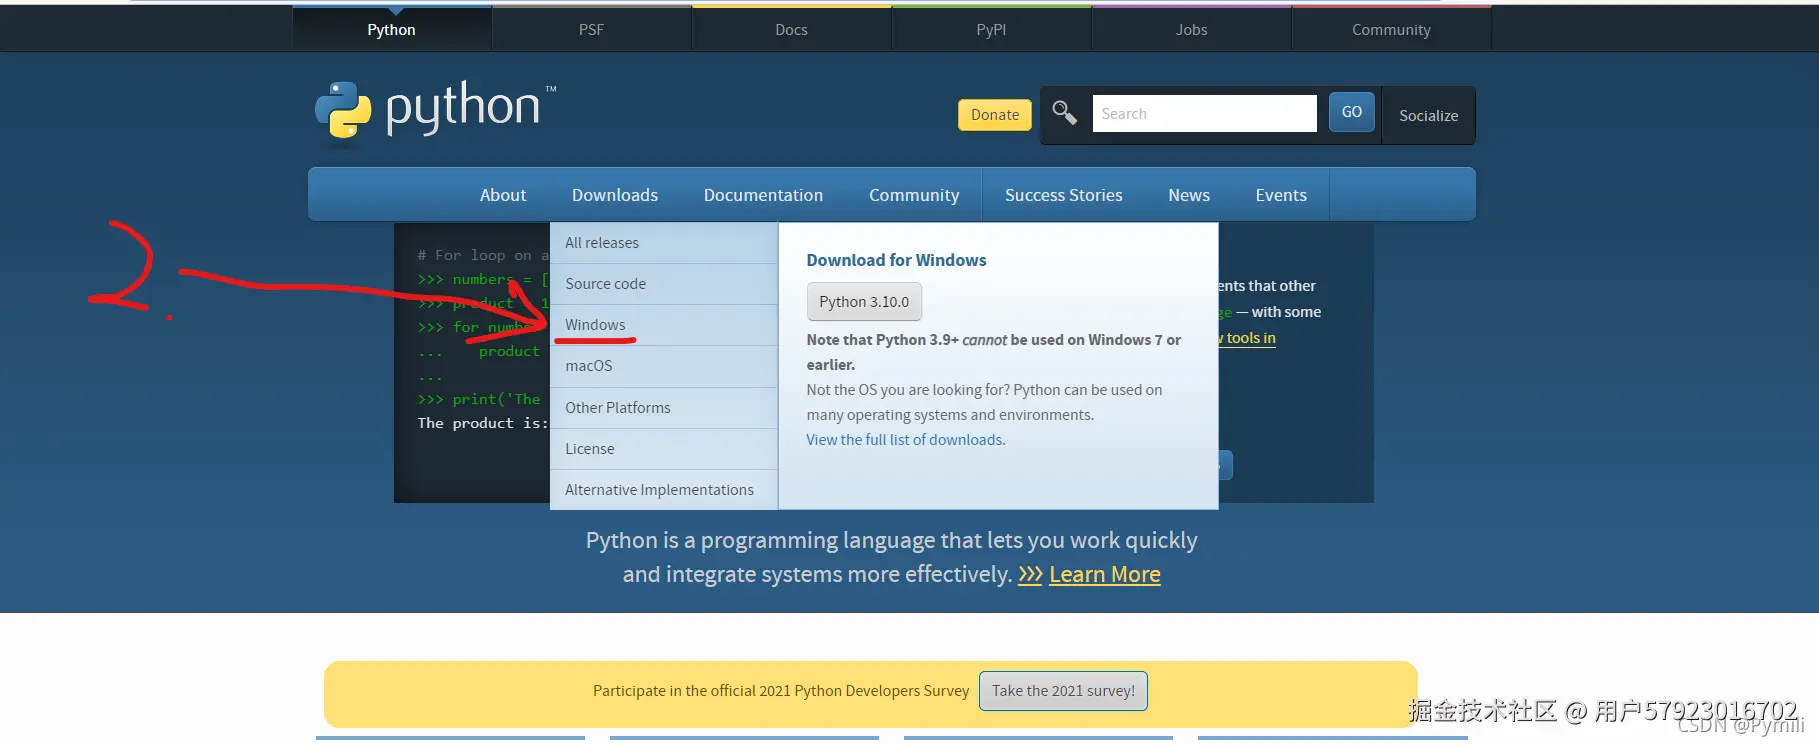This screenshot has height=746, width=1819.
Task: Open the Downloads navigation menu
Action: coord(615,195)
